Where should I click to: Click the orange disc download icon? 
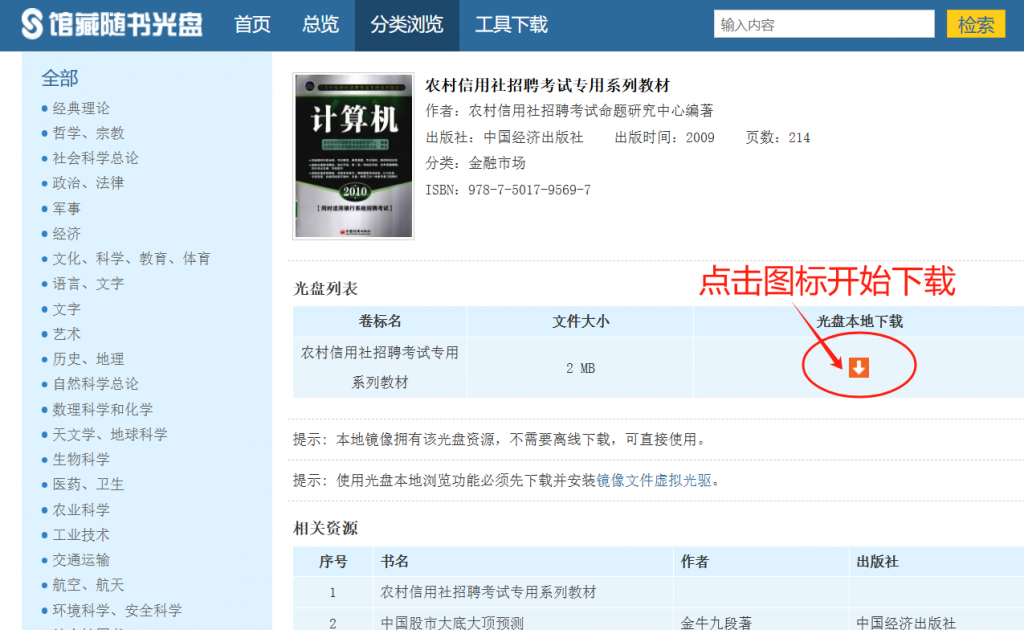tap(859, 368)
